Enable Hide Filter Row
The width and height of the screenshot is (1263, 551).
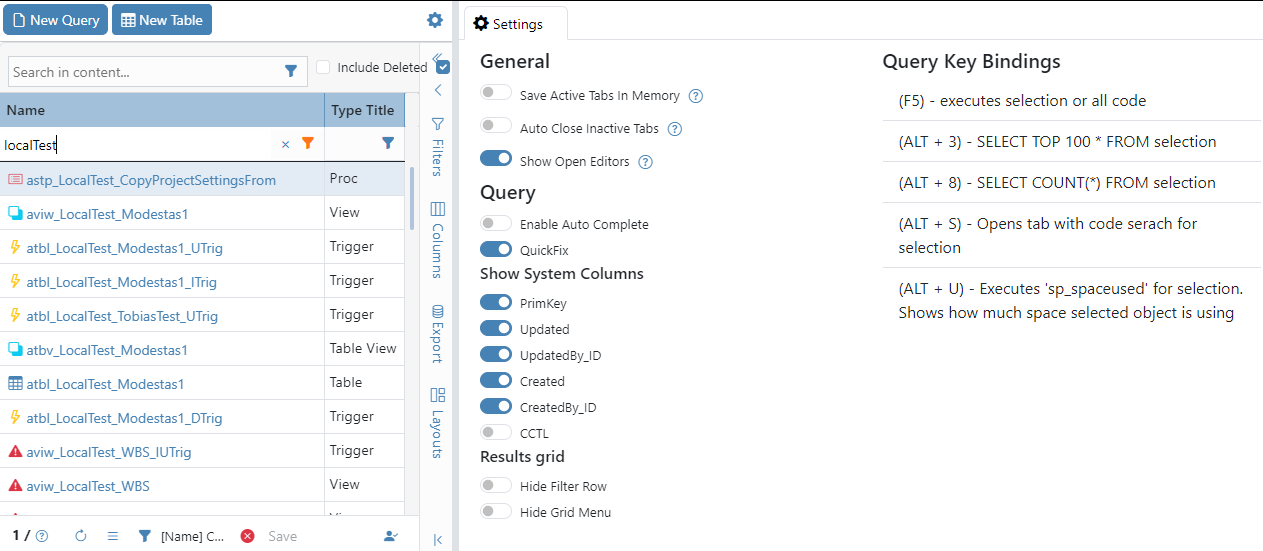(496, 485)
